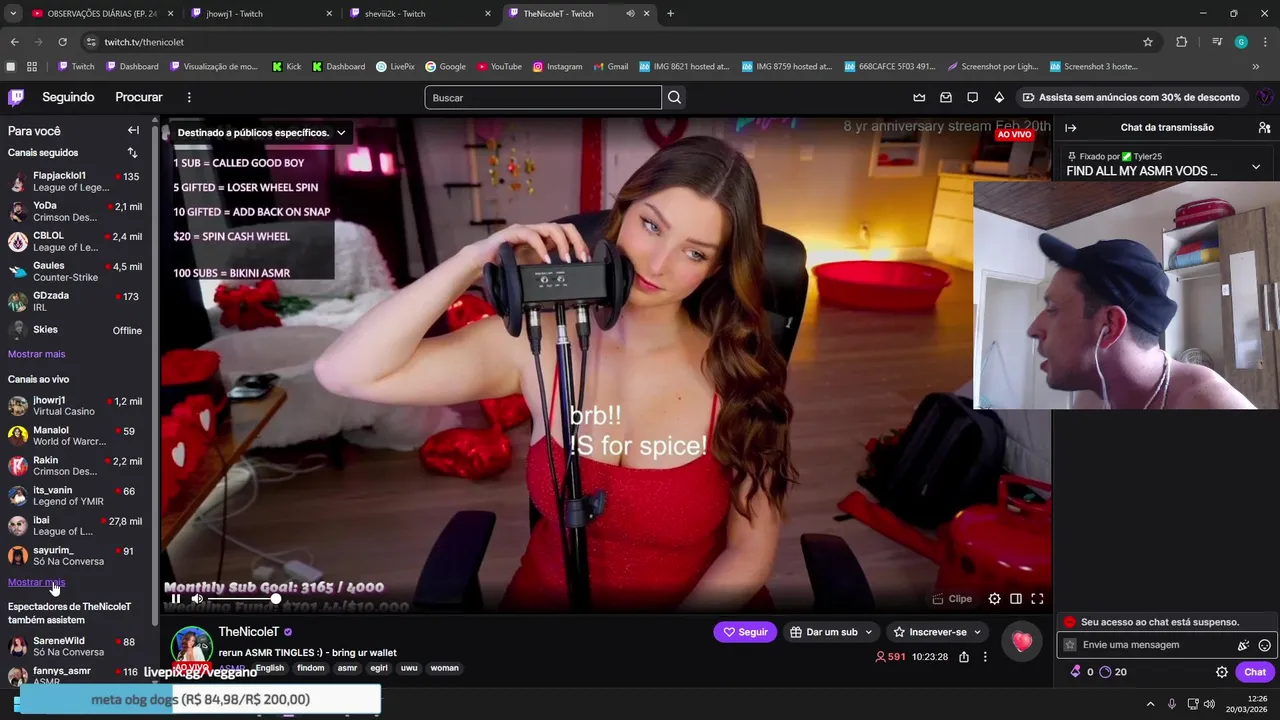This screenshot has width=1280, height=720.
Task: Enter fullscreen mode
Action: tap(1037, 599)
